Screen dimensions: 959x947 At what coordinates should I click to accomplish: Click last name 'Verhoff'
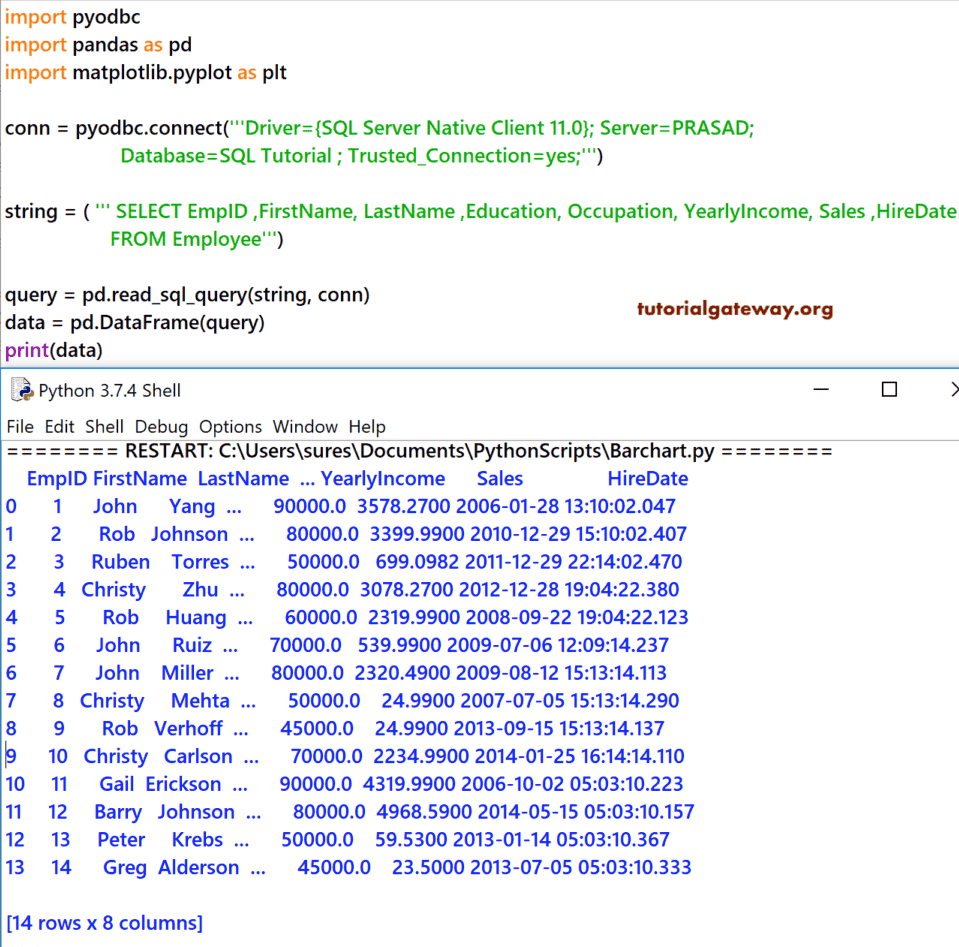pyautogui.click(x=188, y=728)
